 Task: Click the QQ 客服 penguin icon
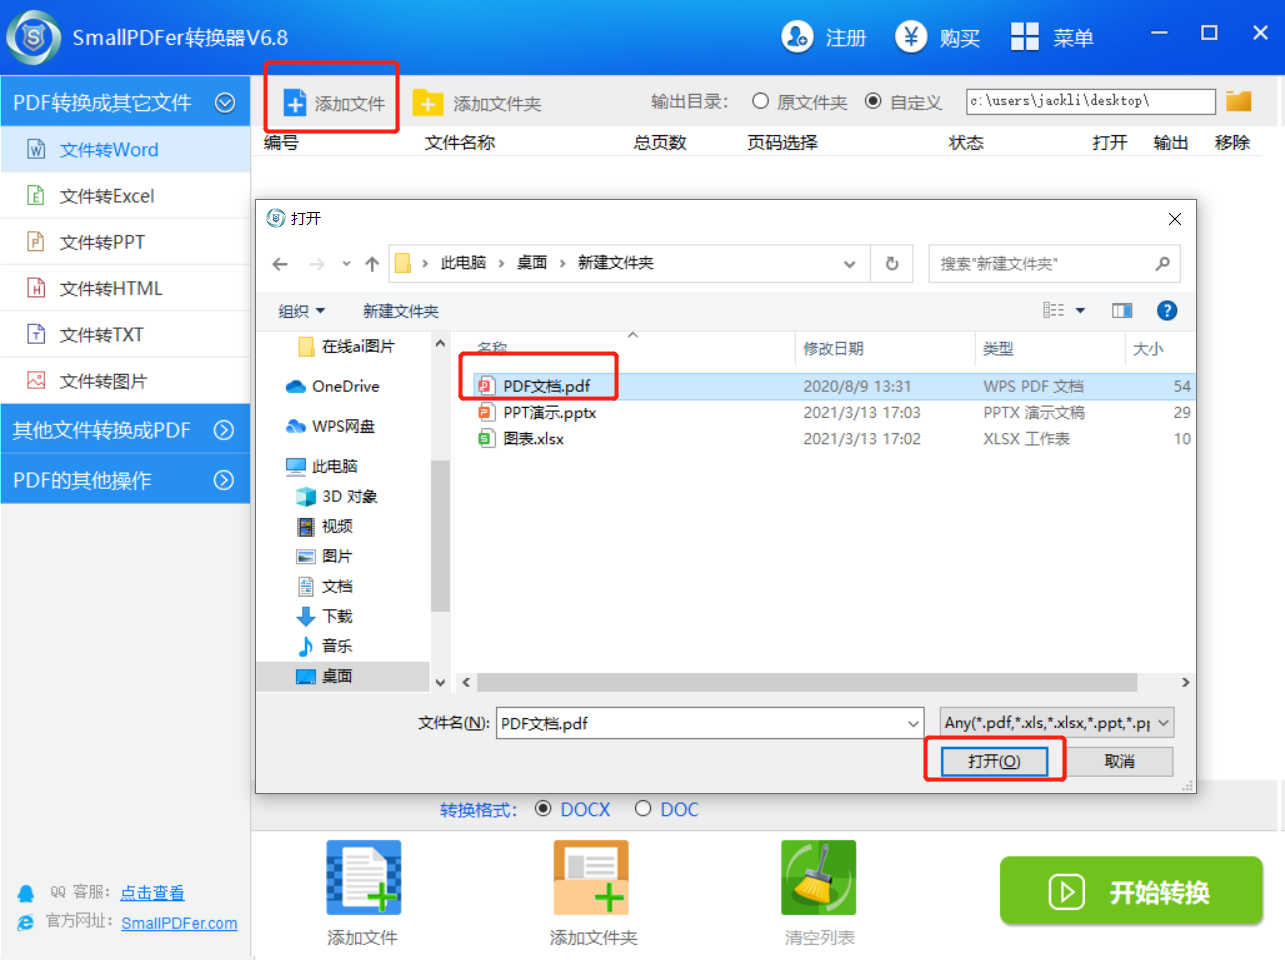26,893
